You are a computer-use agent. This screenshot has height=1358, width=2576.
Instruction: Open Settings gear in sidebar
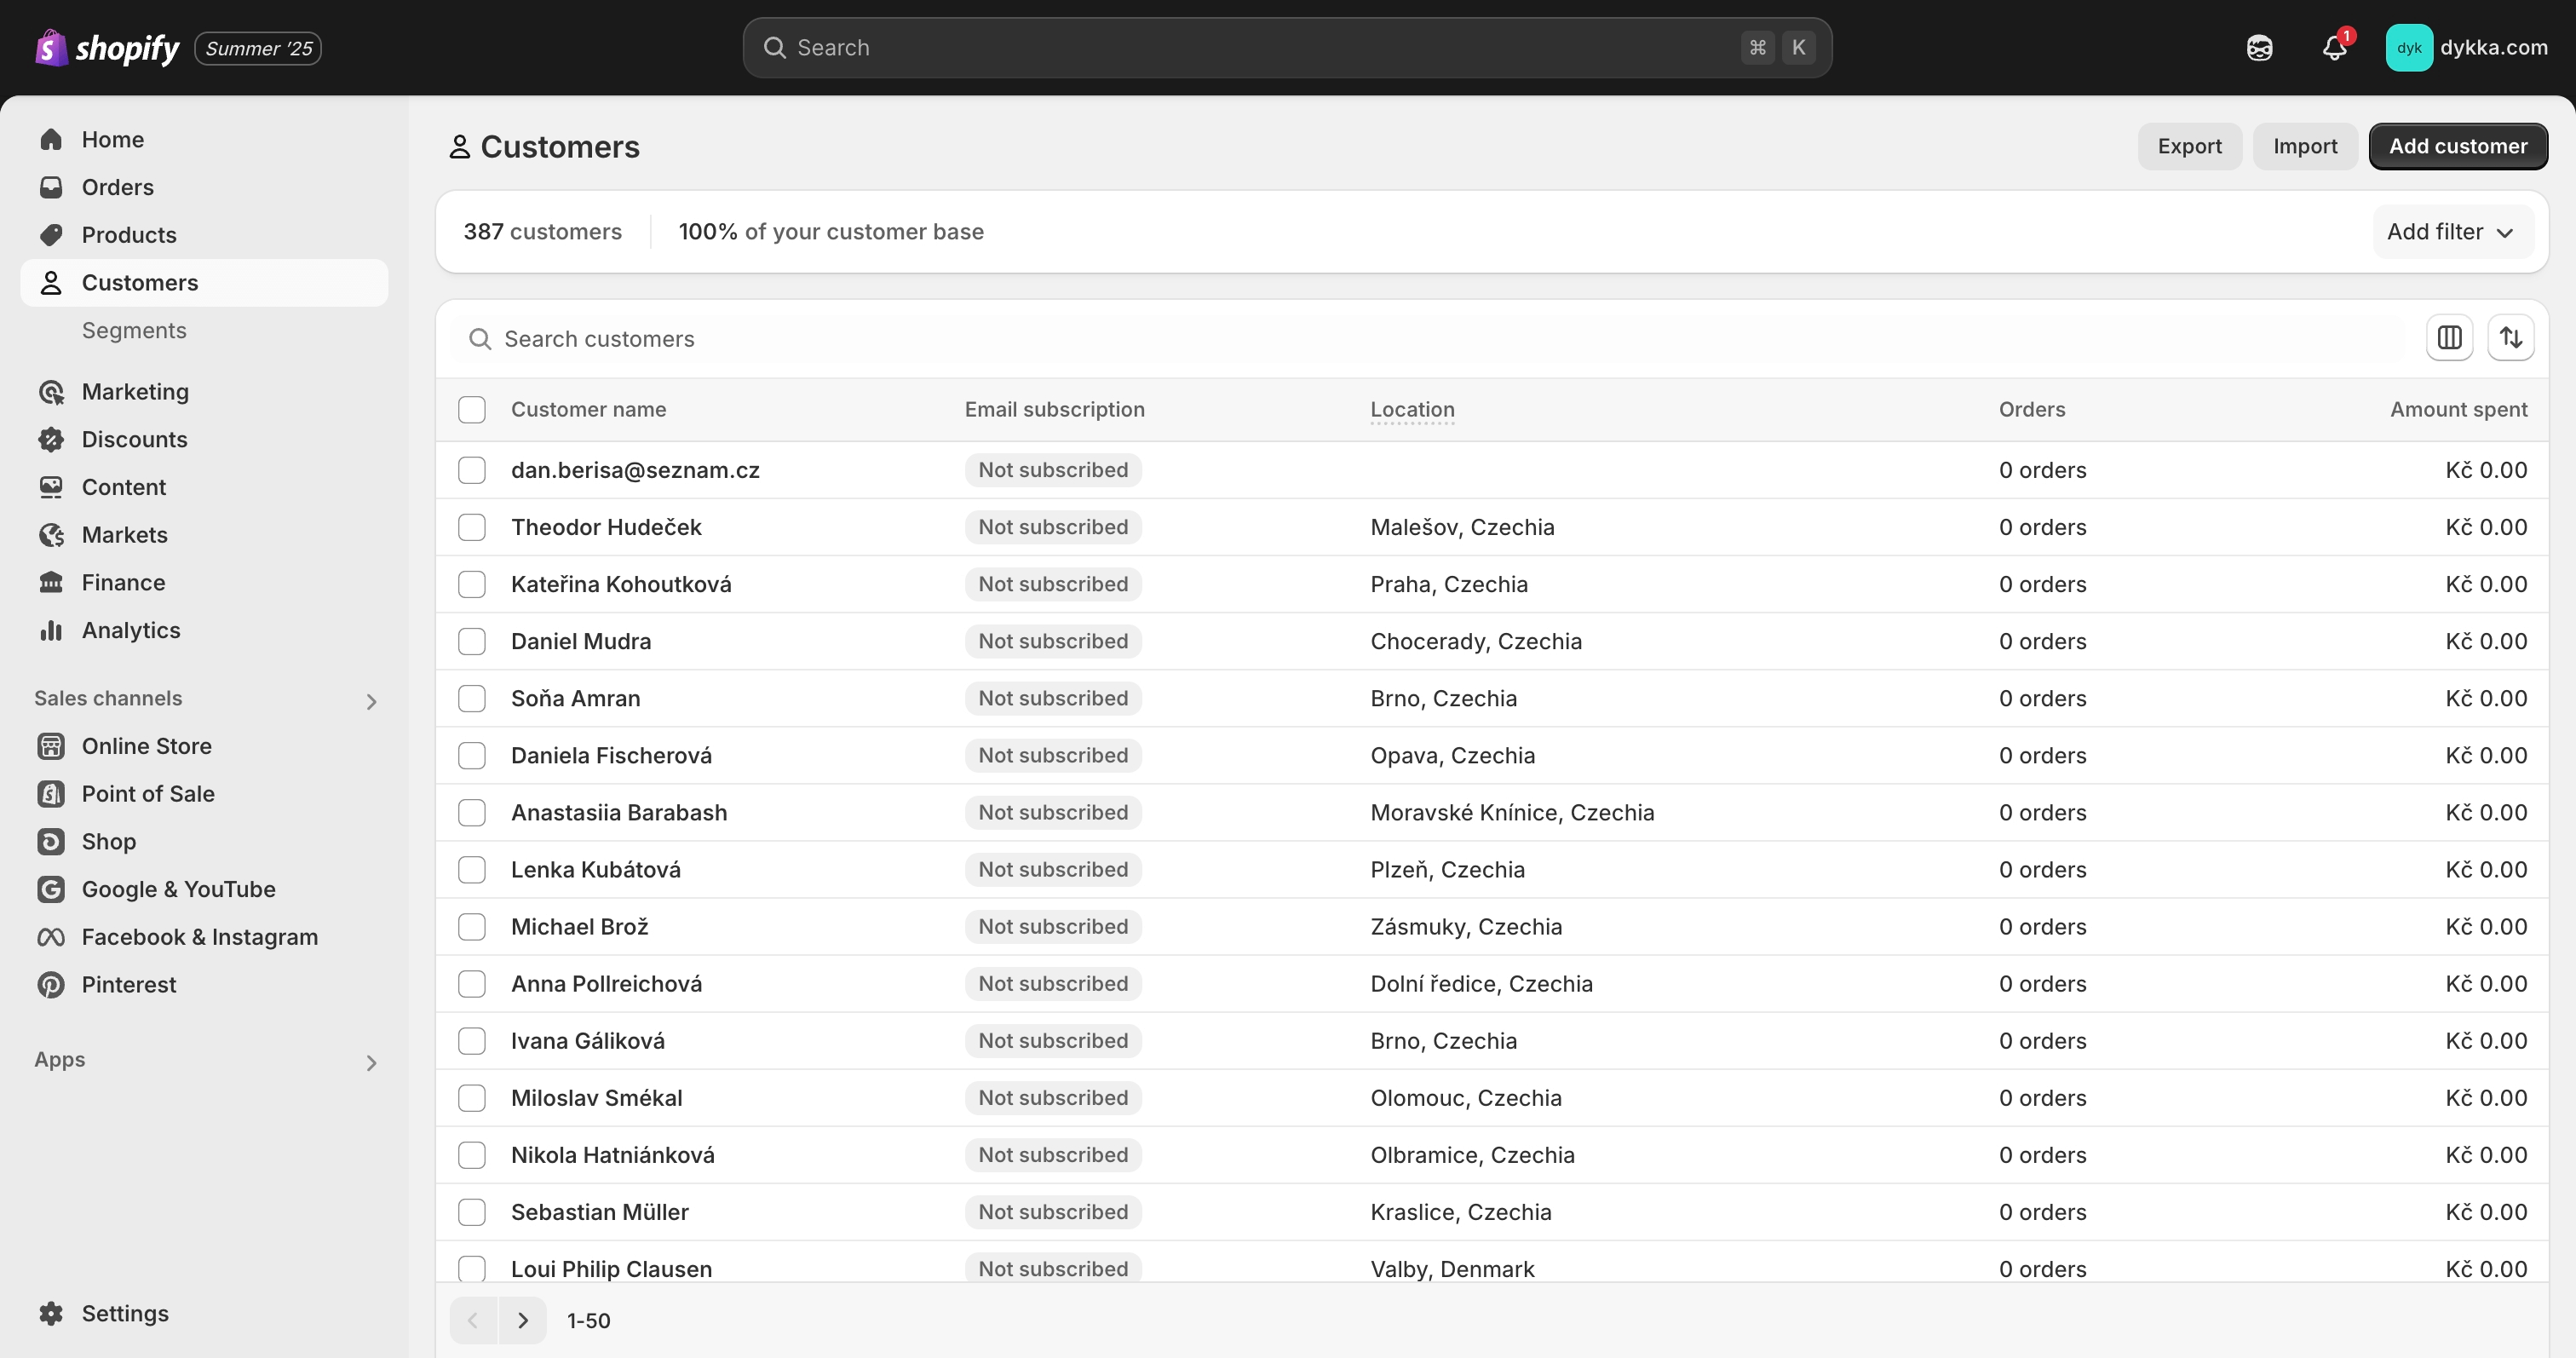coord(51,1313)
